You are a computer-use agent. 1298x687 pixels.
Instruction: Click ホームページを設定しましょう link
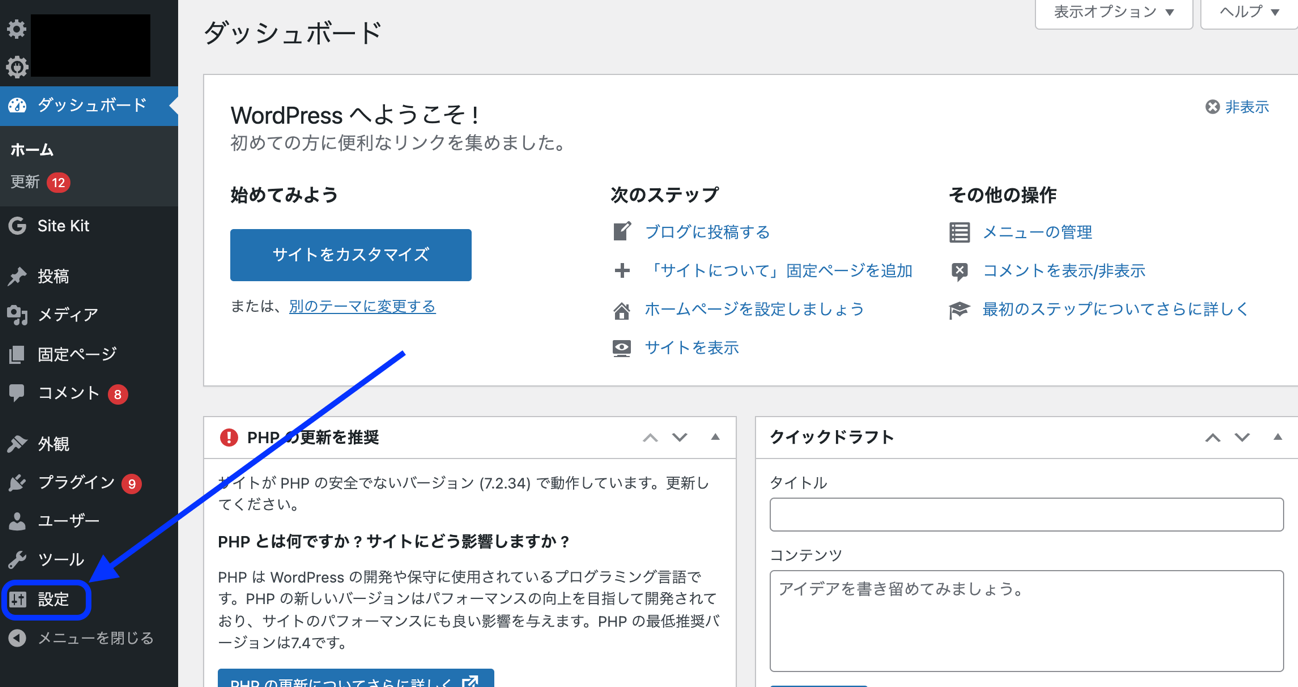coord(755,310)
